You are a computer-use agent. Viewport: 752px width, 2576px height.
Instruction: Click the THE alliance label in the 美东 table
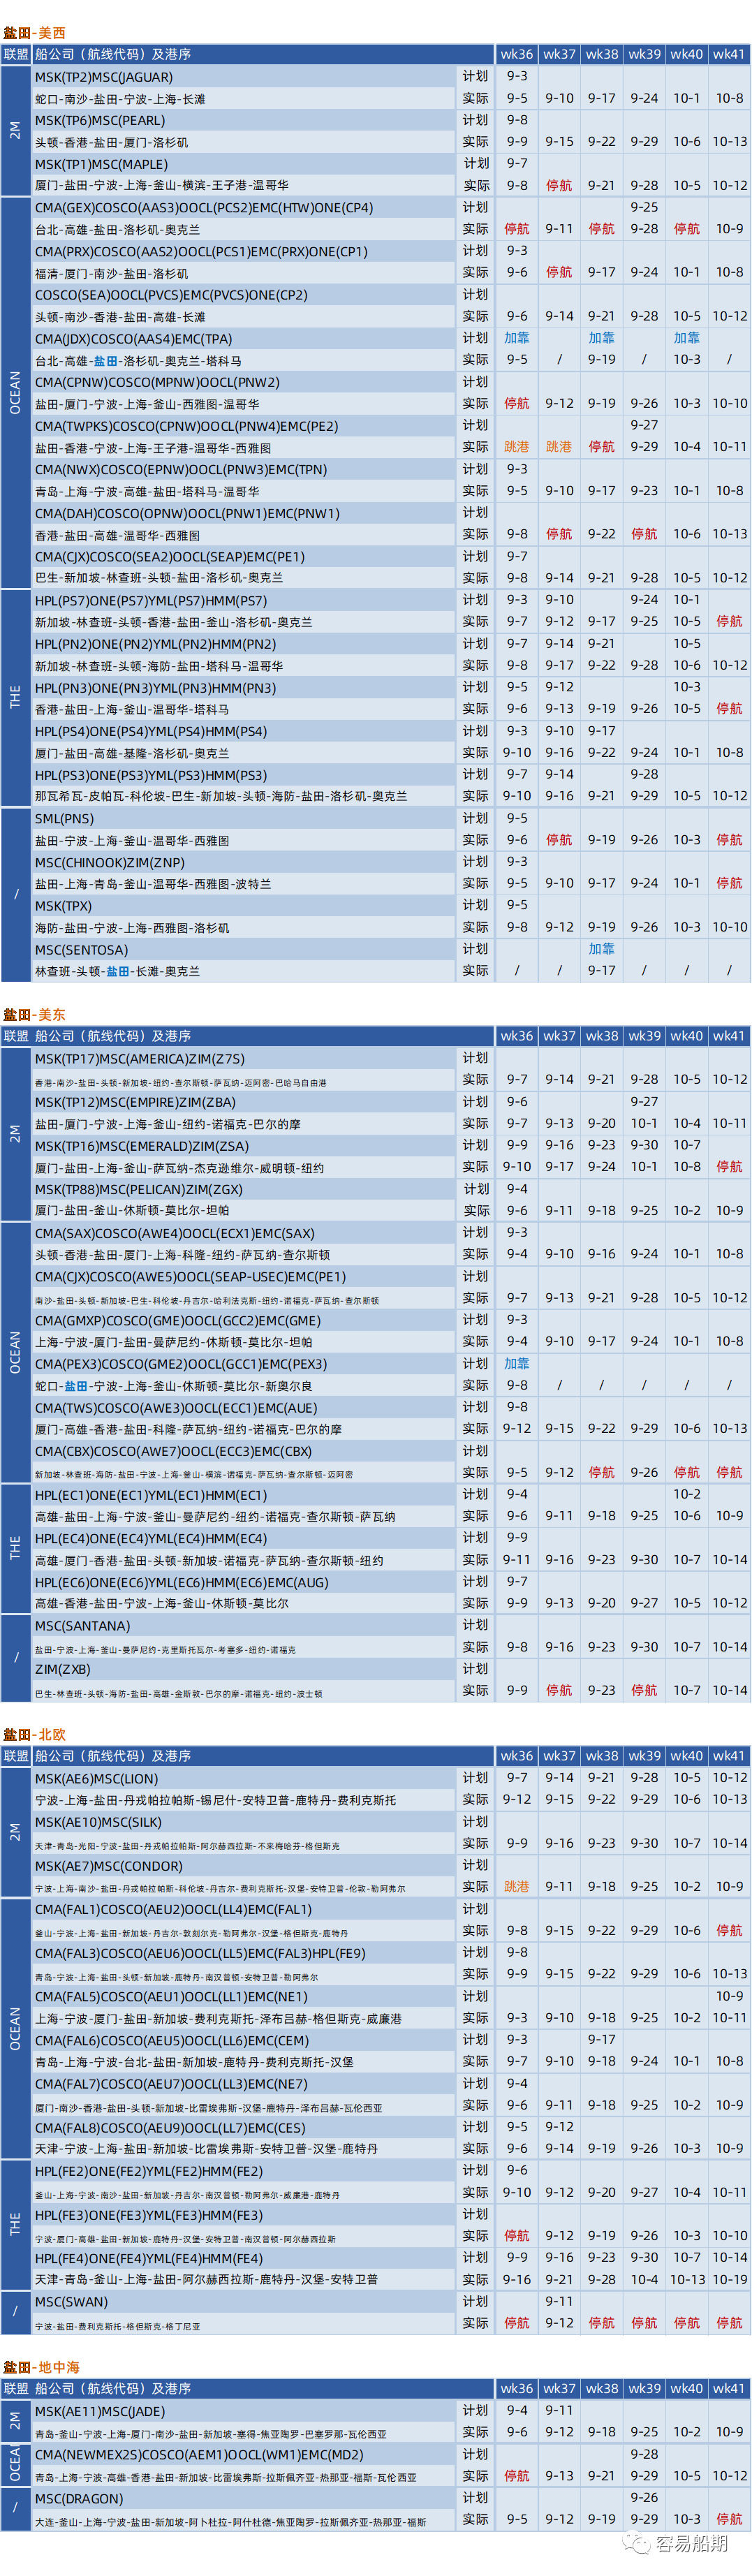click(x=15, y=1548)
